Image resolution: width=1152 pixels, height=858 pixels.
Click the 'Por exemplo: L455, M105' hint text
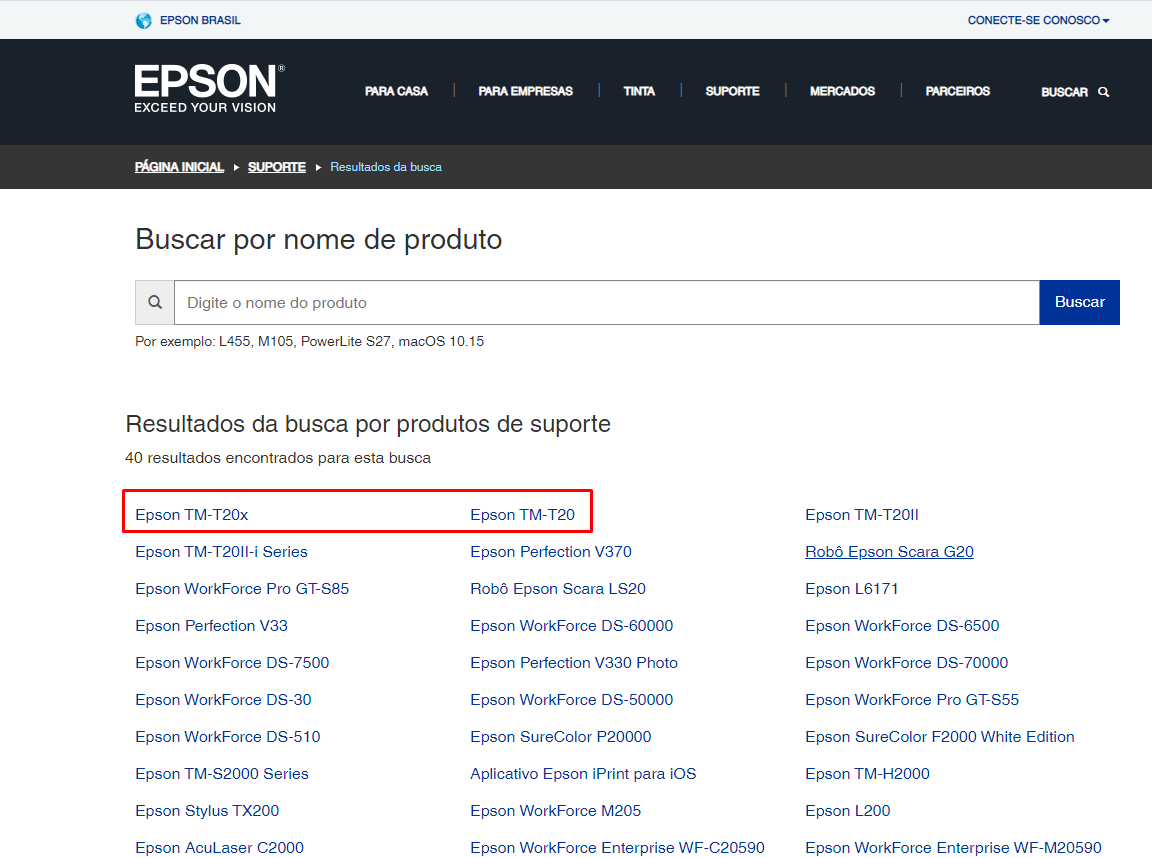pos(309,341)
